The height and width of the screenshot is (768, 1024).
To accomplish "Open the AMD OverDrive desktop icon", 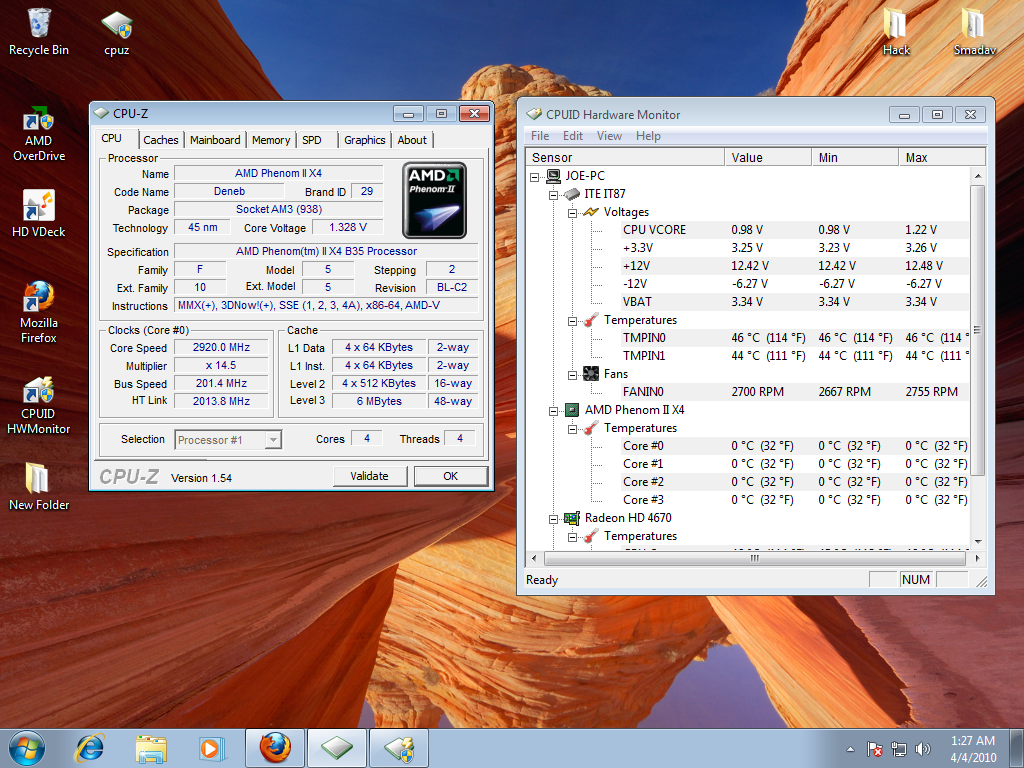I will [x=38, y=133].
